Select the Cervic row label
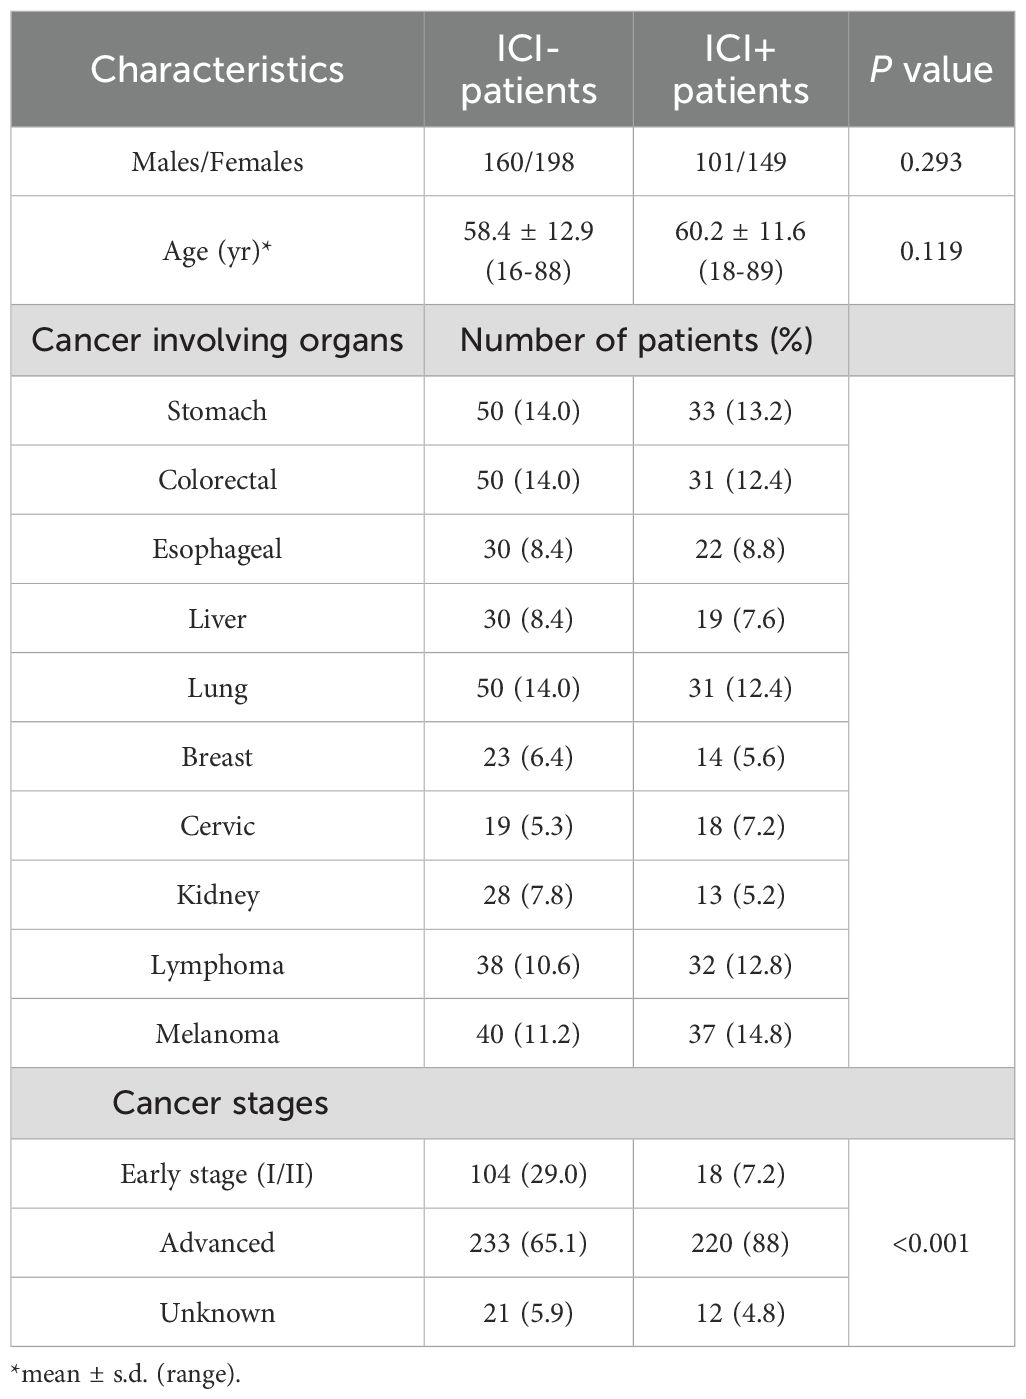The image size is (1026, 1399). point(217,826)
